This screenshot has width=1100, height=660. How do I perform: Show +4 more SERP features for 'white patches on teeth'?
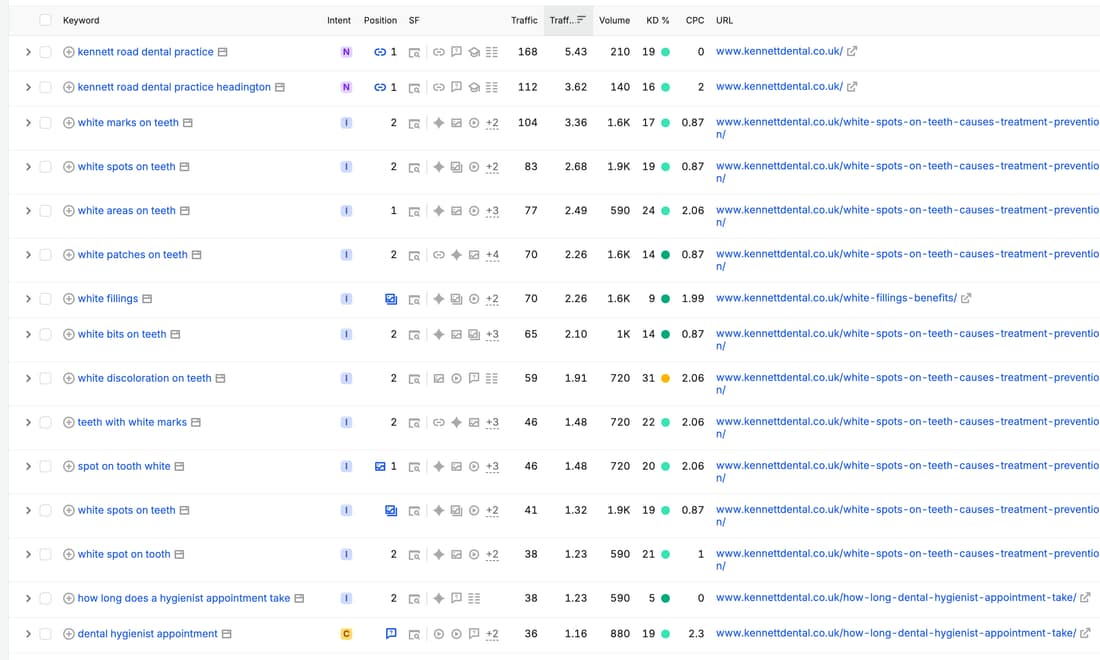pos(492,255)
